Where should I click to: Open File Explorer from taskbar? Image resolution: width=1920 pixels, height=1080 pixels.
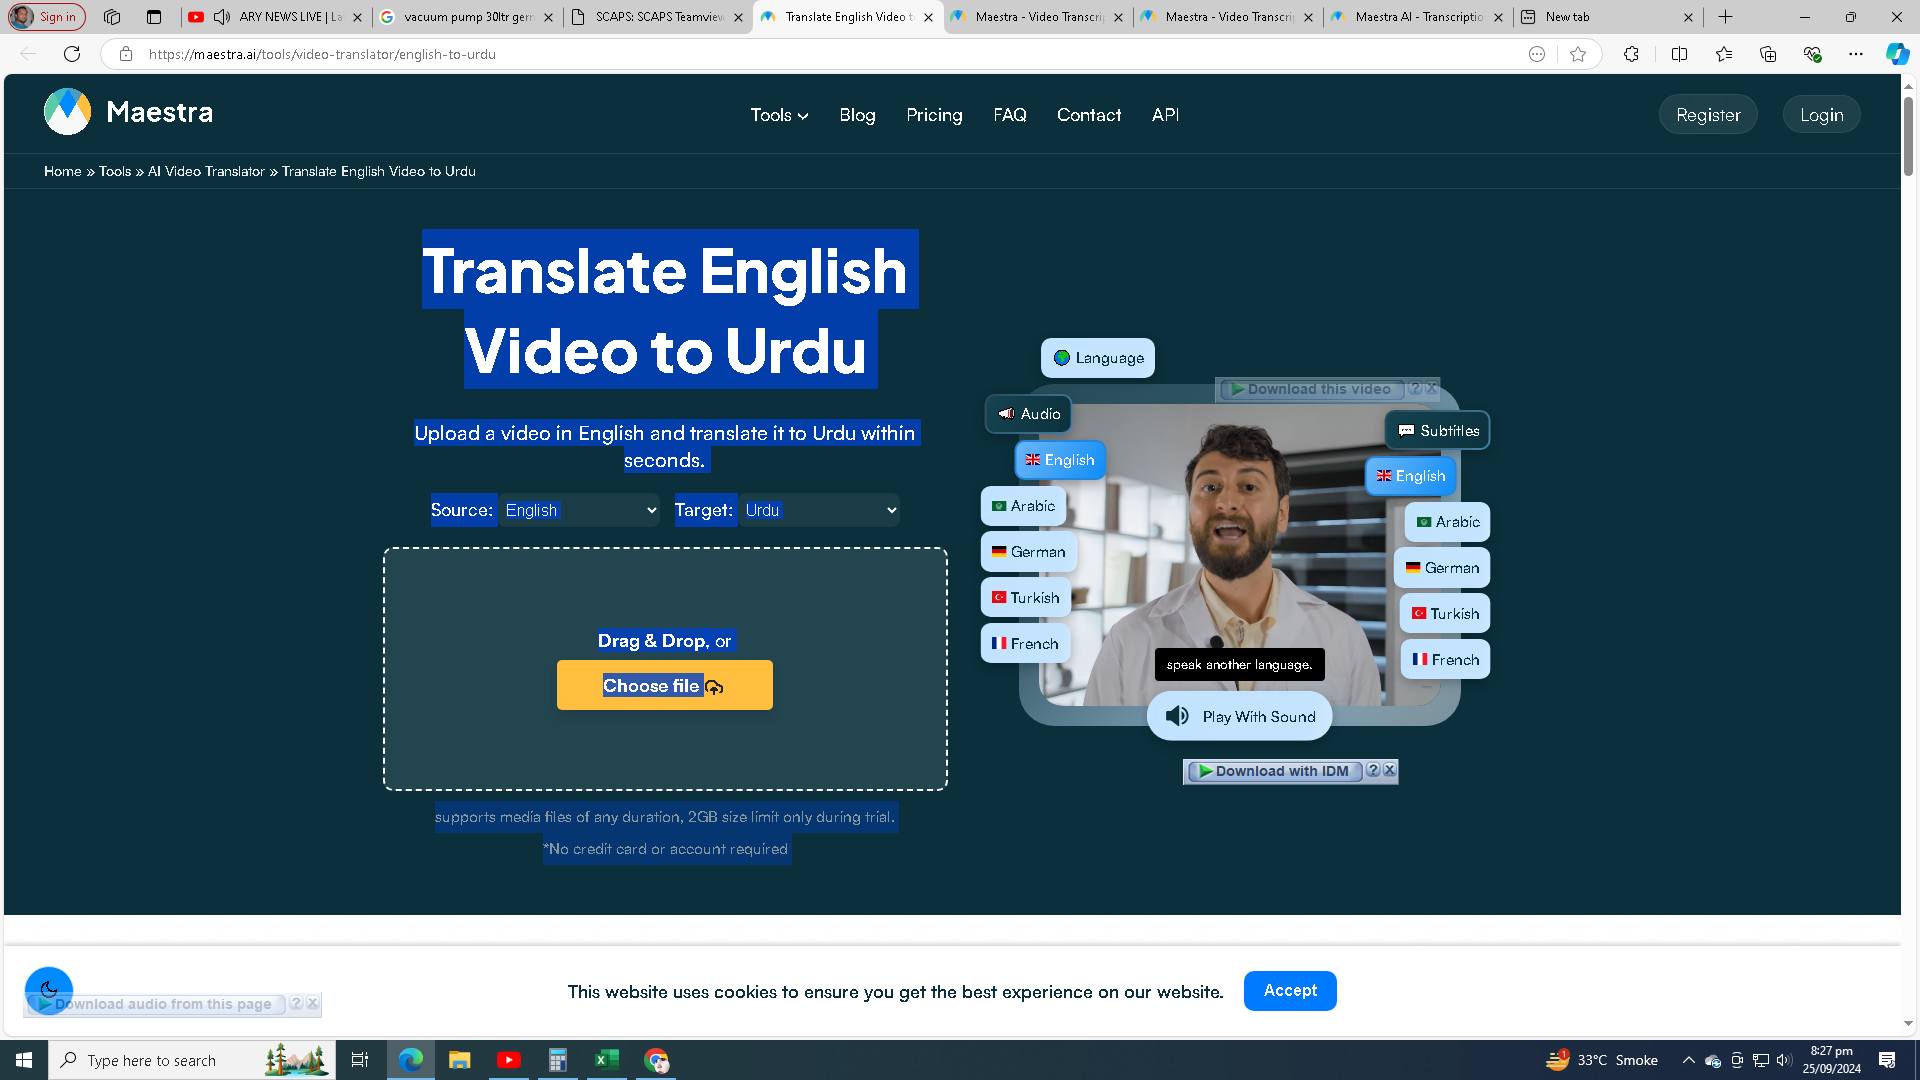click(459, 1060)
